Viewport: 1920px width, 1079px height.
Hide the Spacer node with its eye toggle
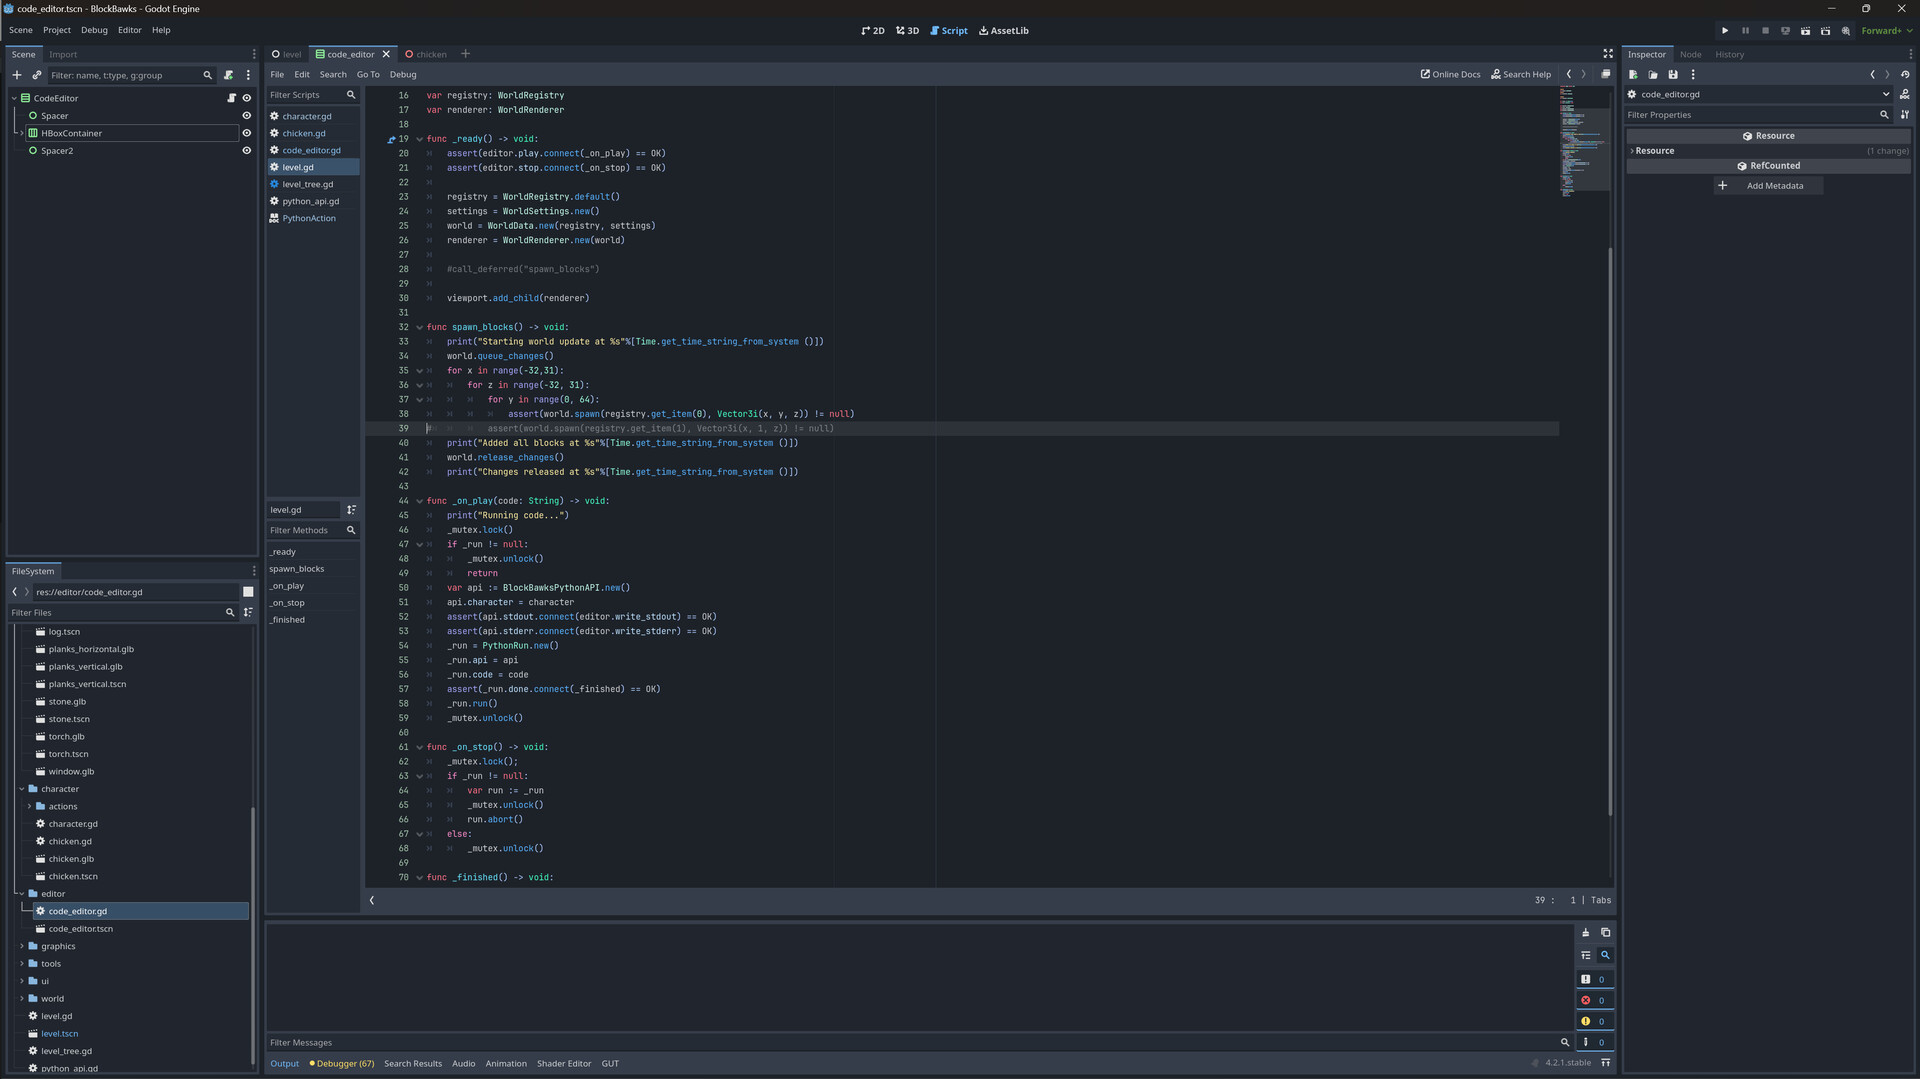point(247,115)
